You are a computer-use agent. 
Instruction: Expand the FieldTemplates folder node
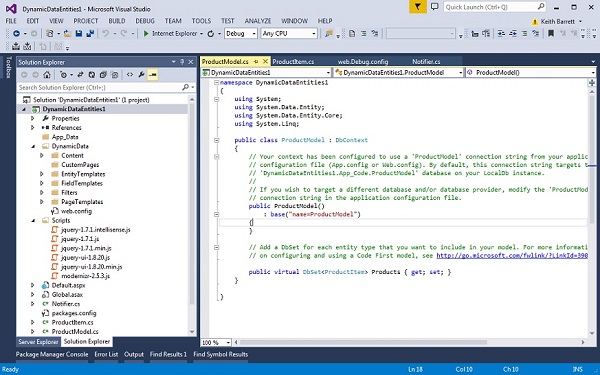42,183
